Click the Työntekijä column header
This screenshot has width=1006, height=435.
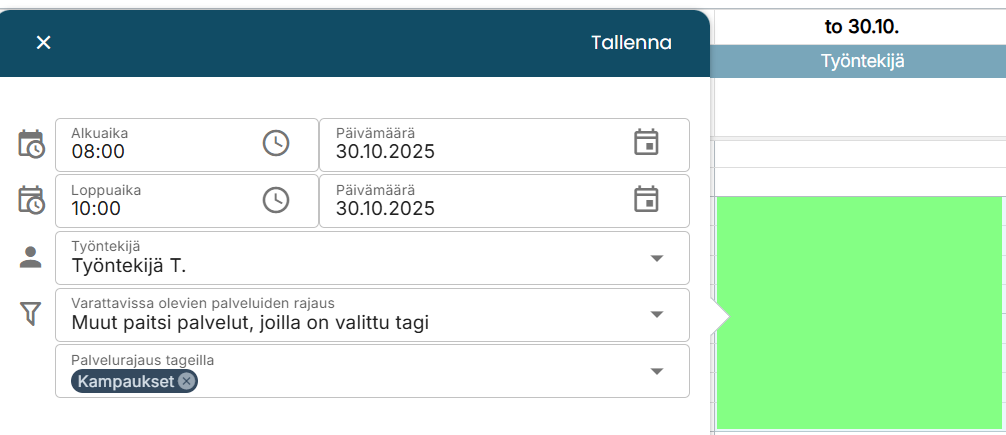pos(862,61)
